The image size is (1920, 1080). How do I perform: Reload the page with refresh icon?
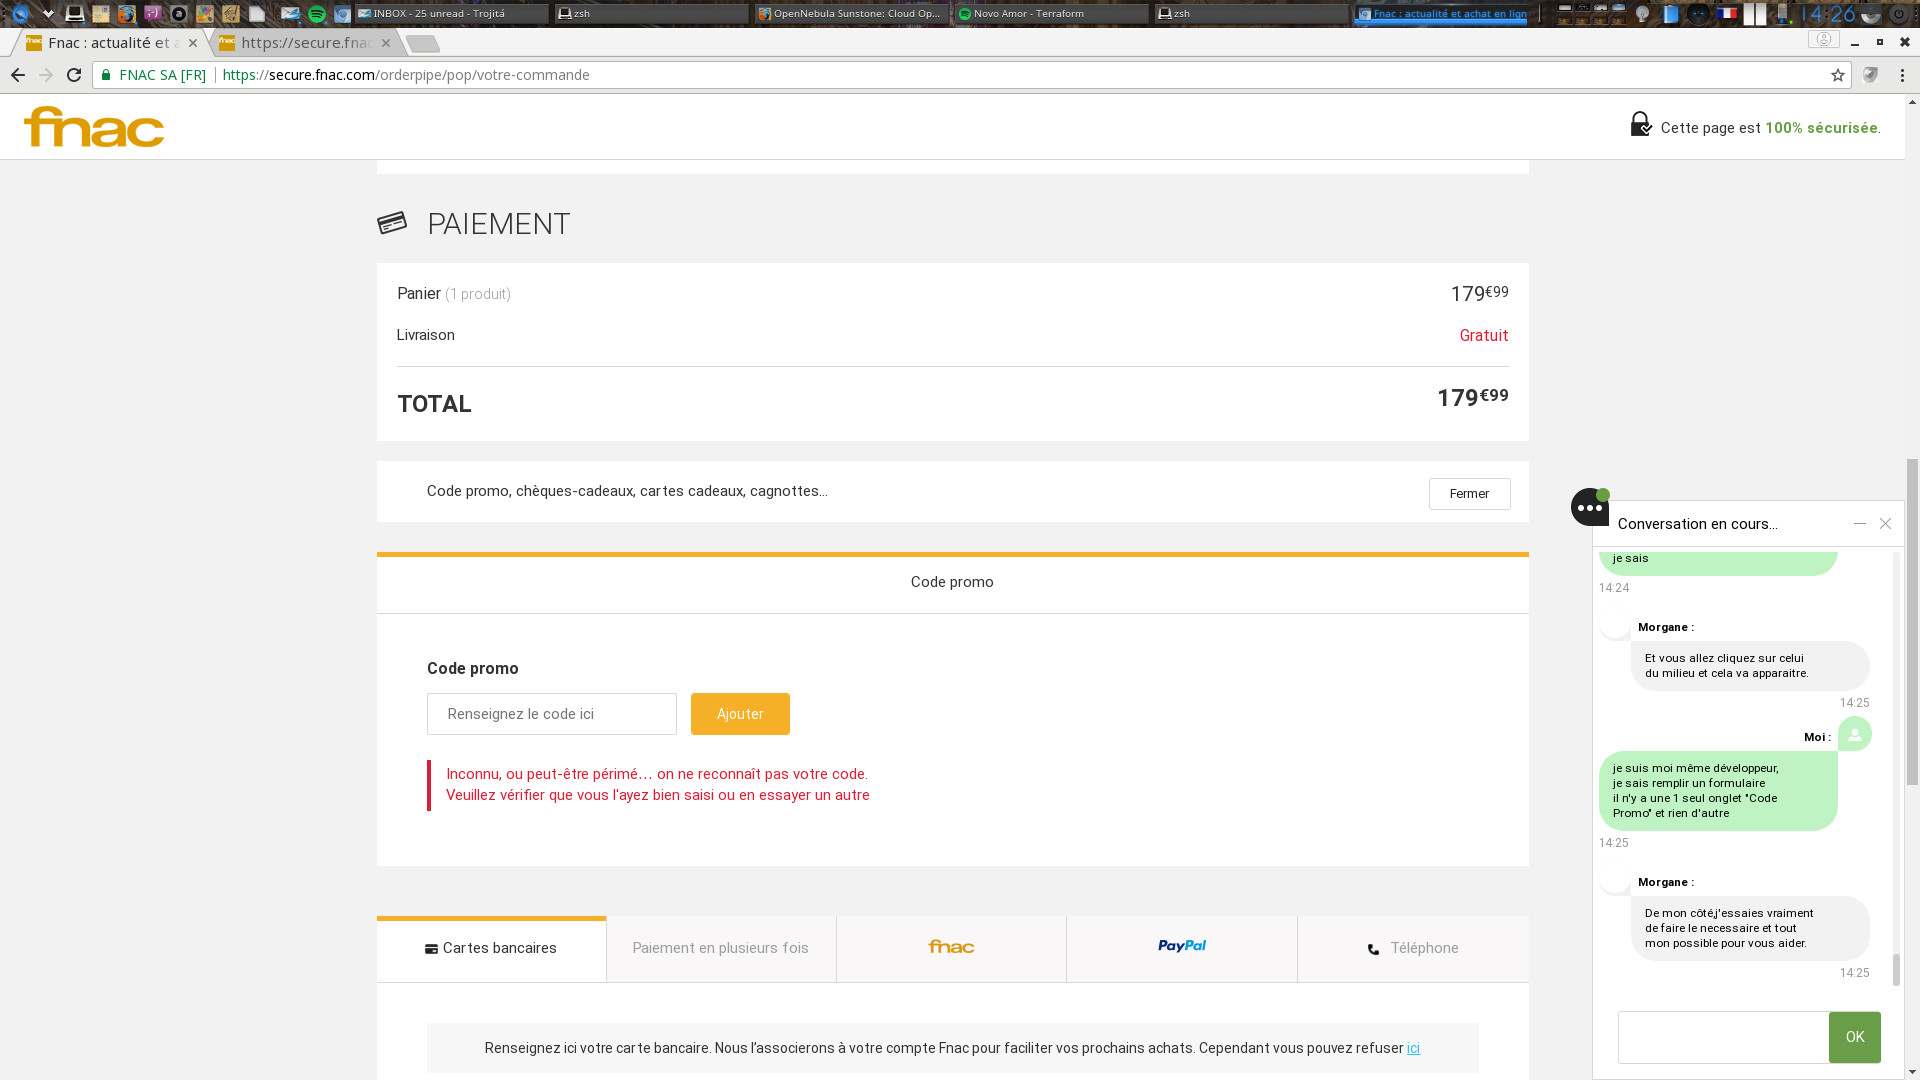click(74, 75)
